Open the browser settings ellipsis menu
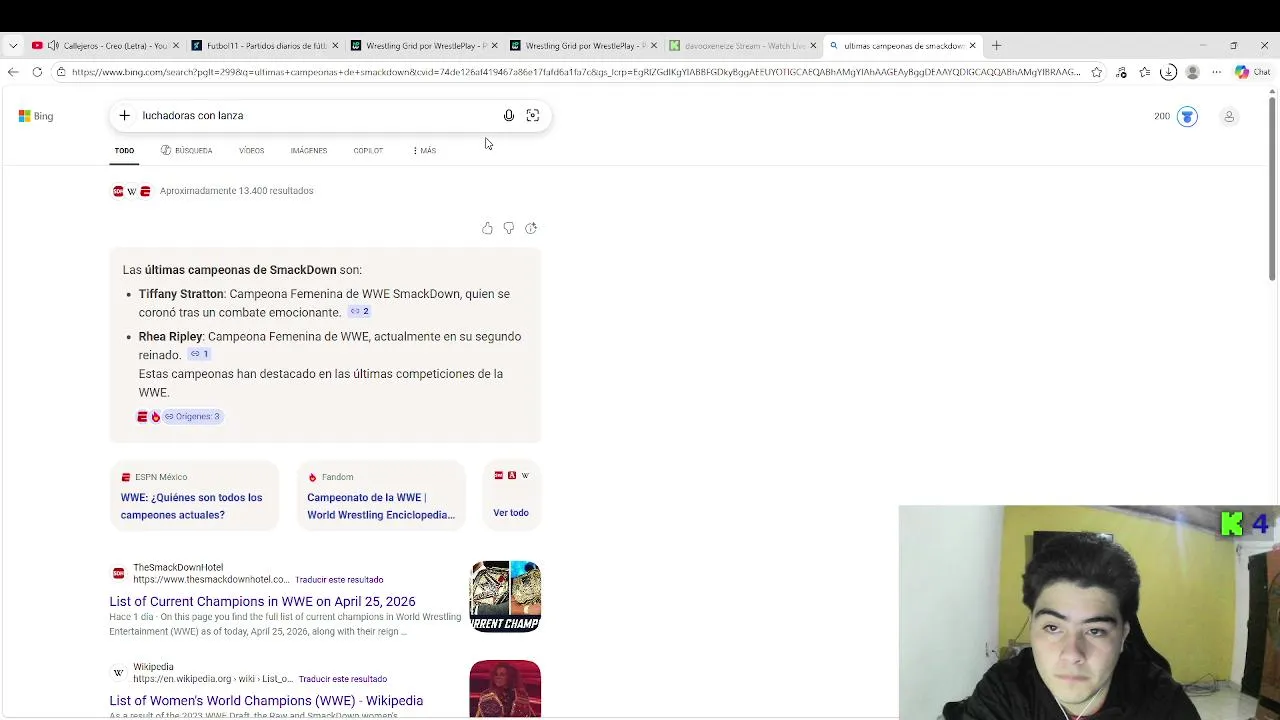The image size is (1280, 720). pos(1216,72)
